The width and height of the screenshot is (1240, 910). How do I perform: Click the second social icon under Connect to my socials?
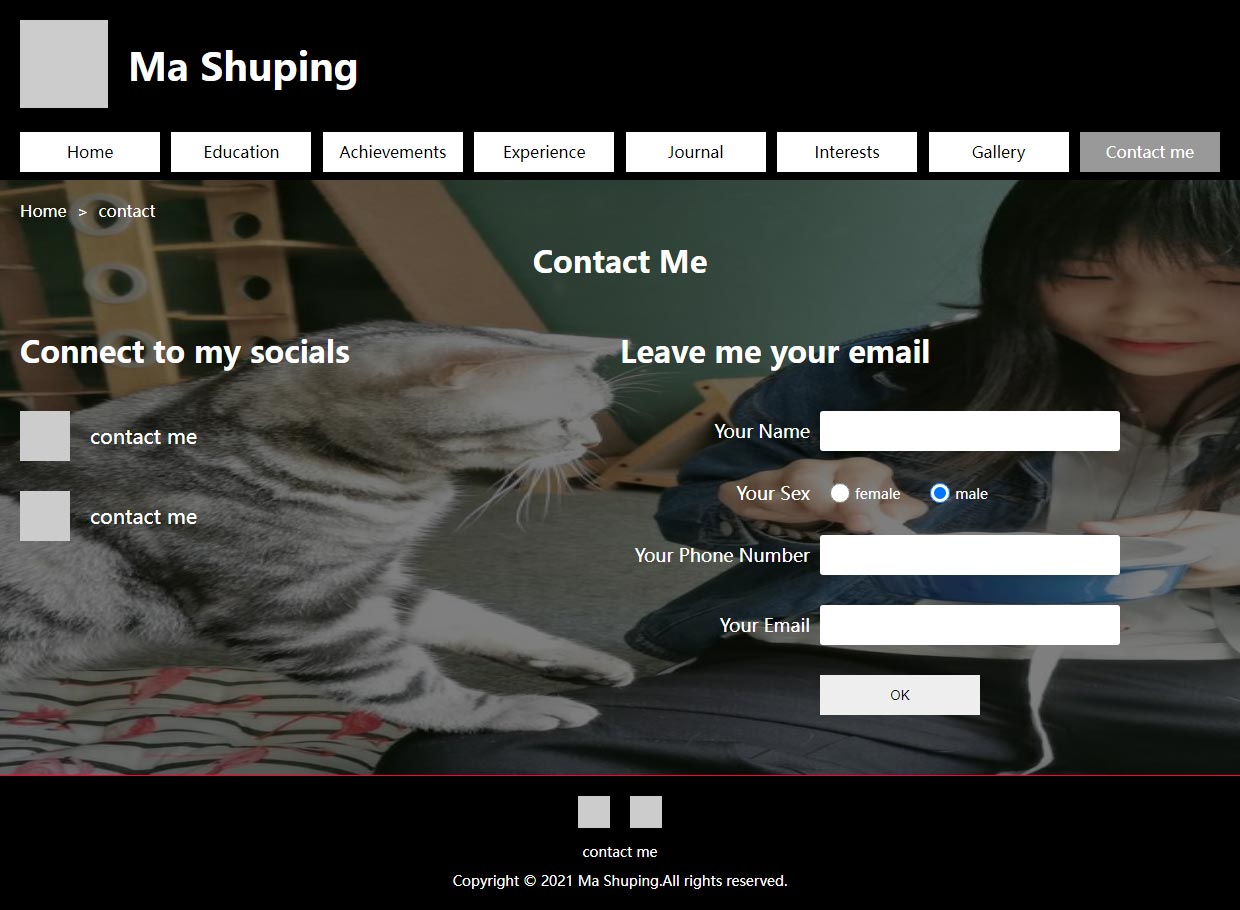45,516
